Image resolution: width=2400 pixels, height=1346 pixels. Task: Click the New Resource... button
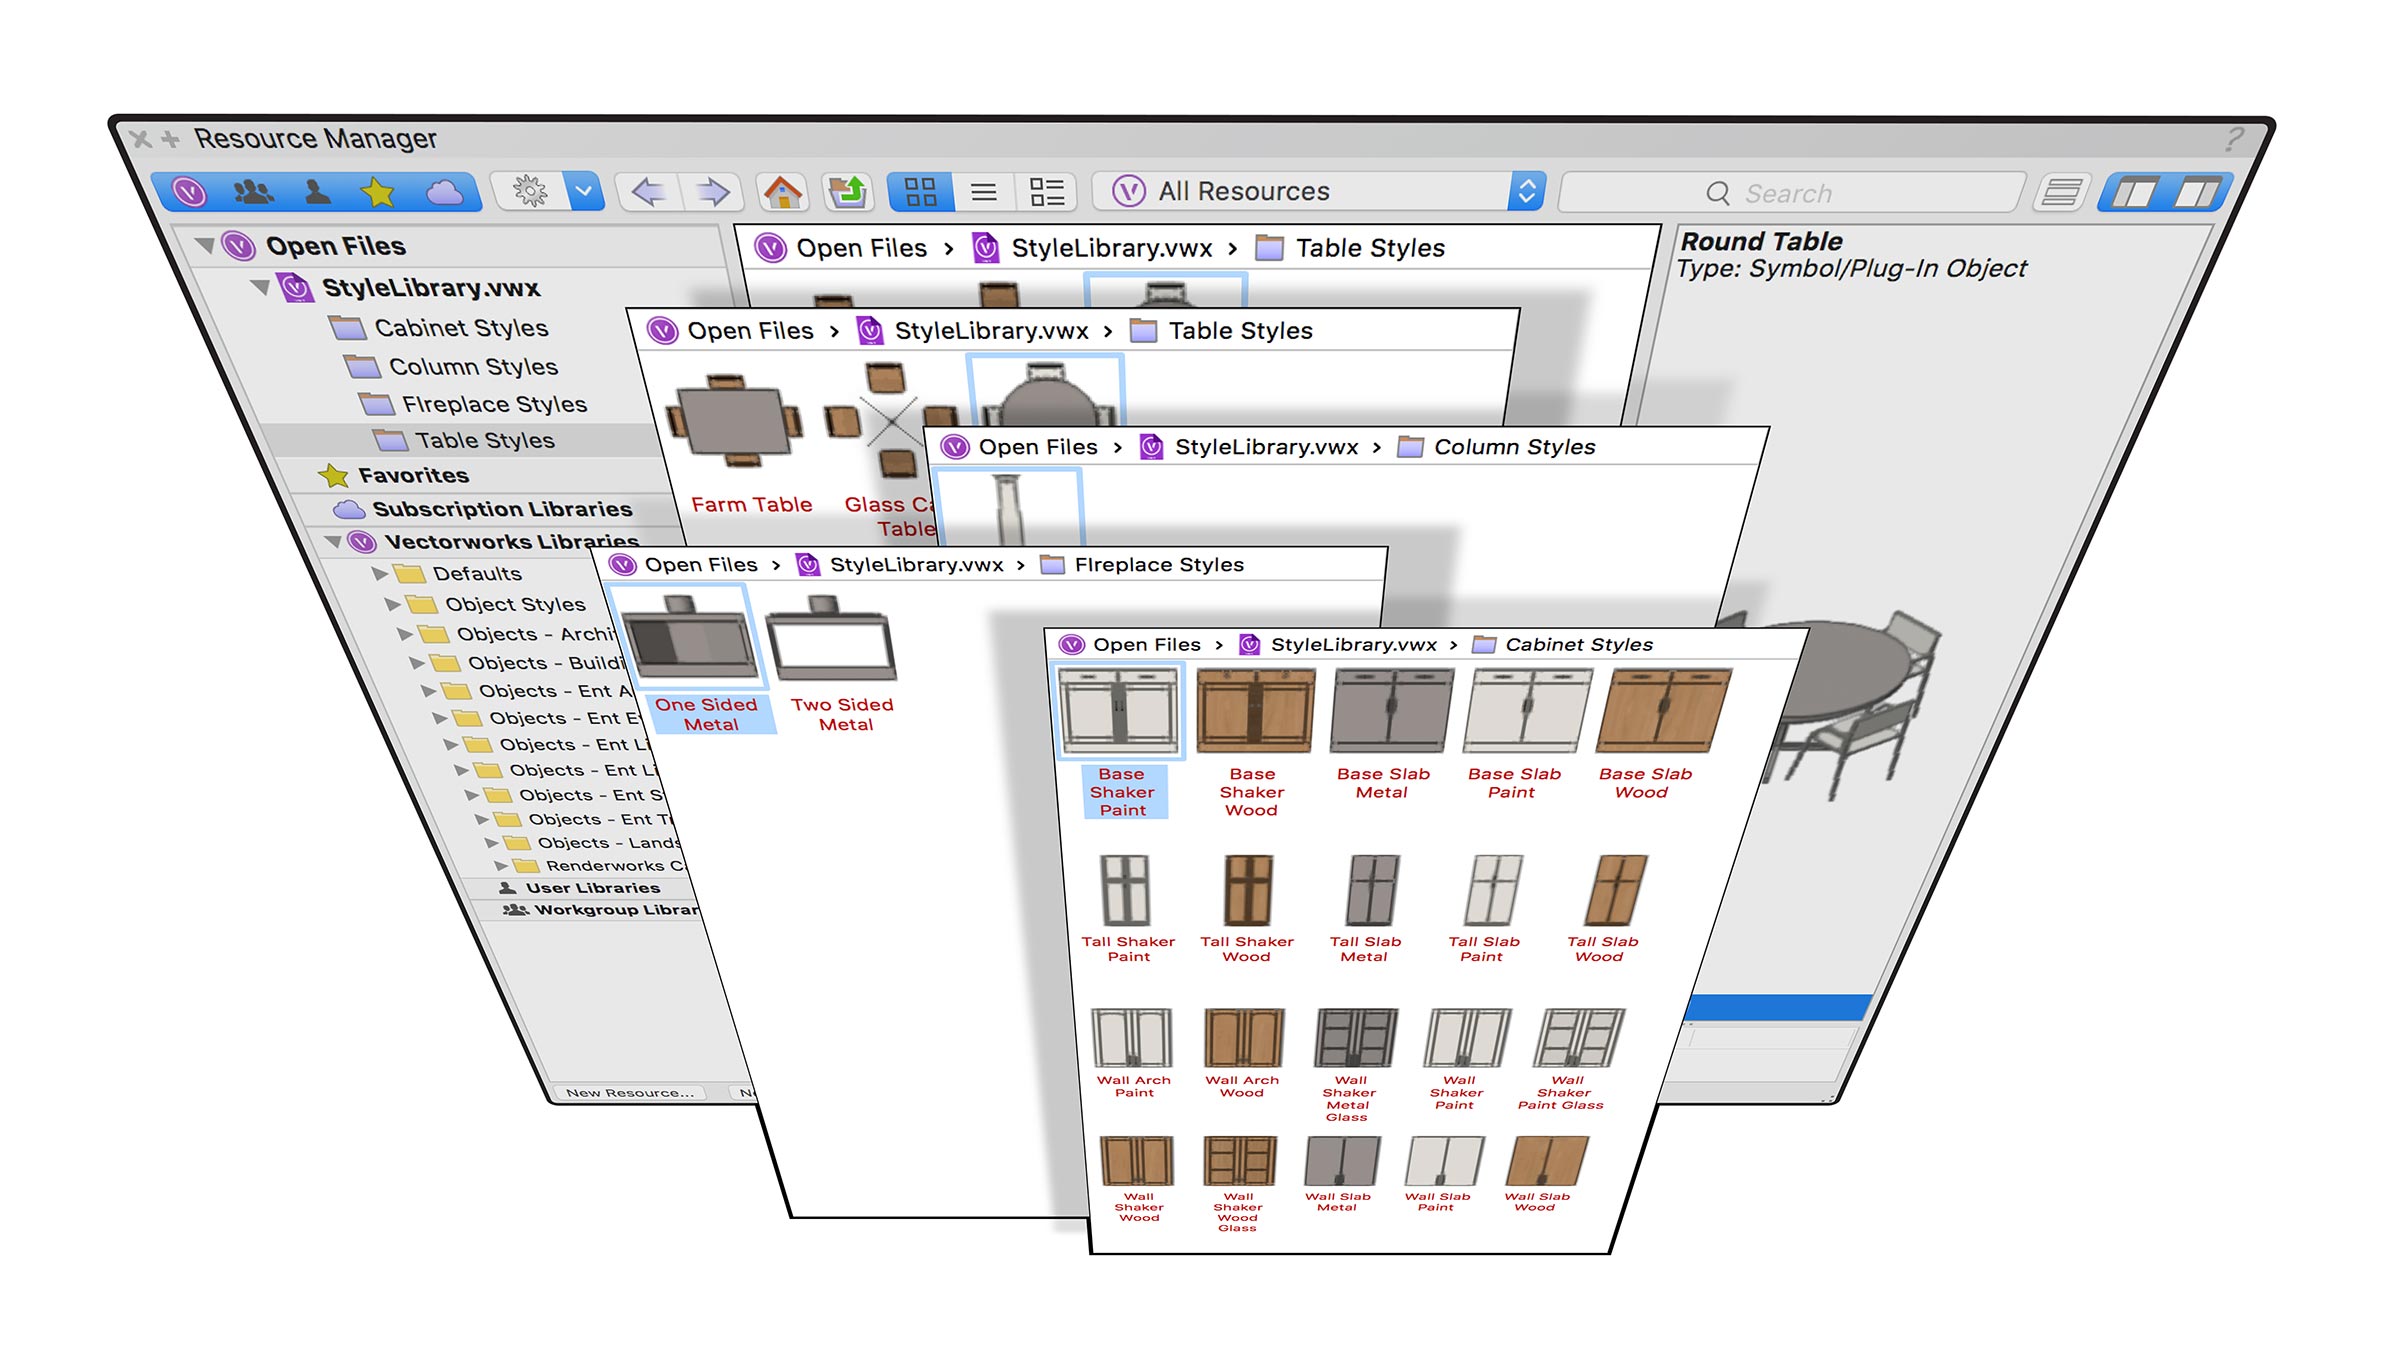630,1093
